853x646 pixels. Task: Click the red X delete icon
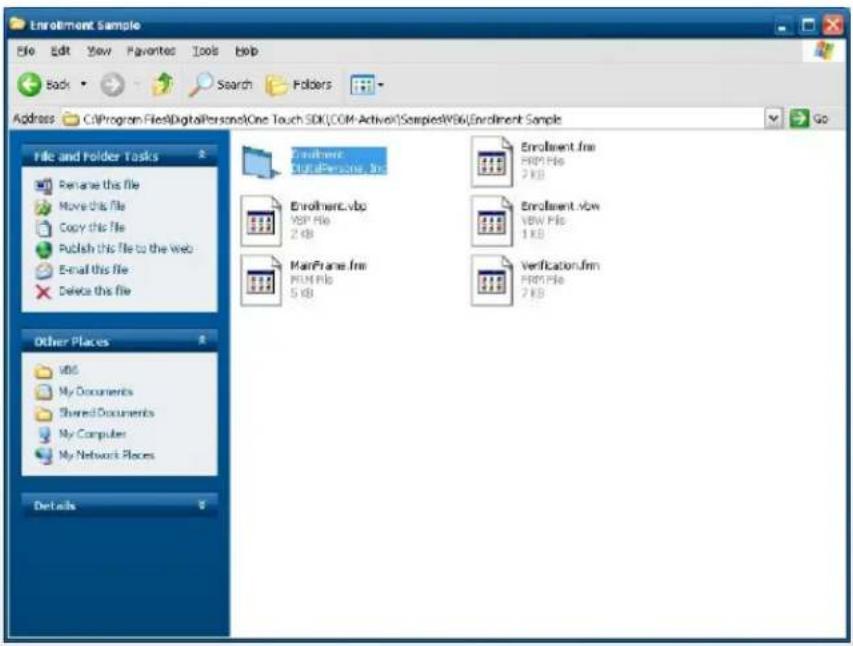tap(44, 292)
